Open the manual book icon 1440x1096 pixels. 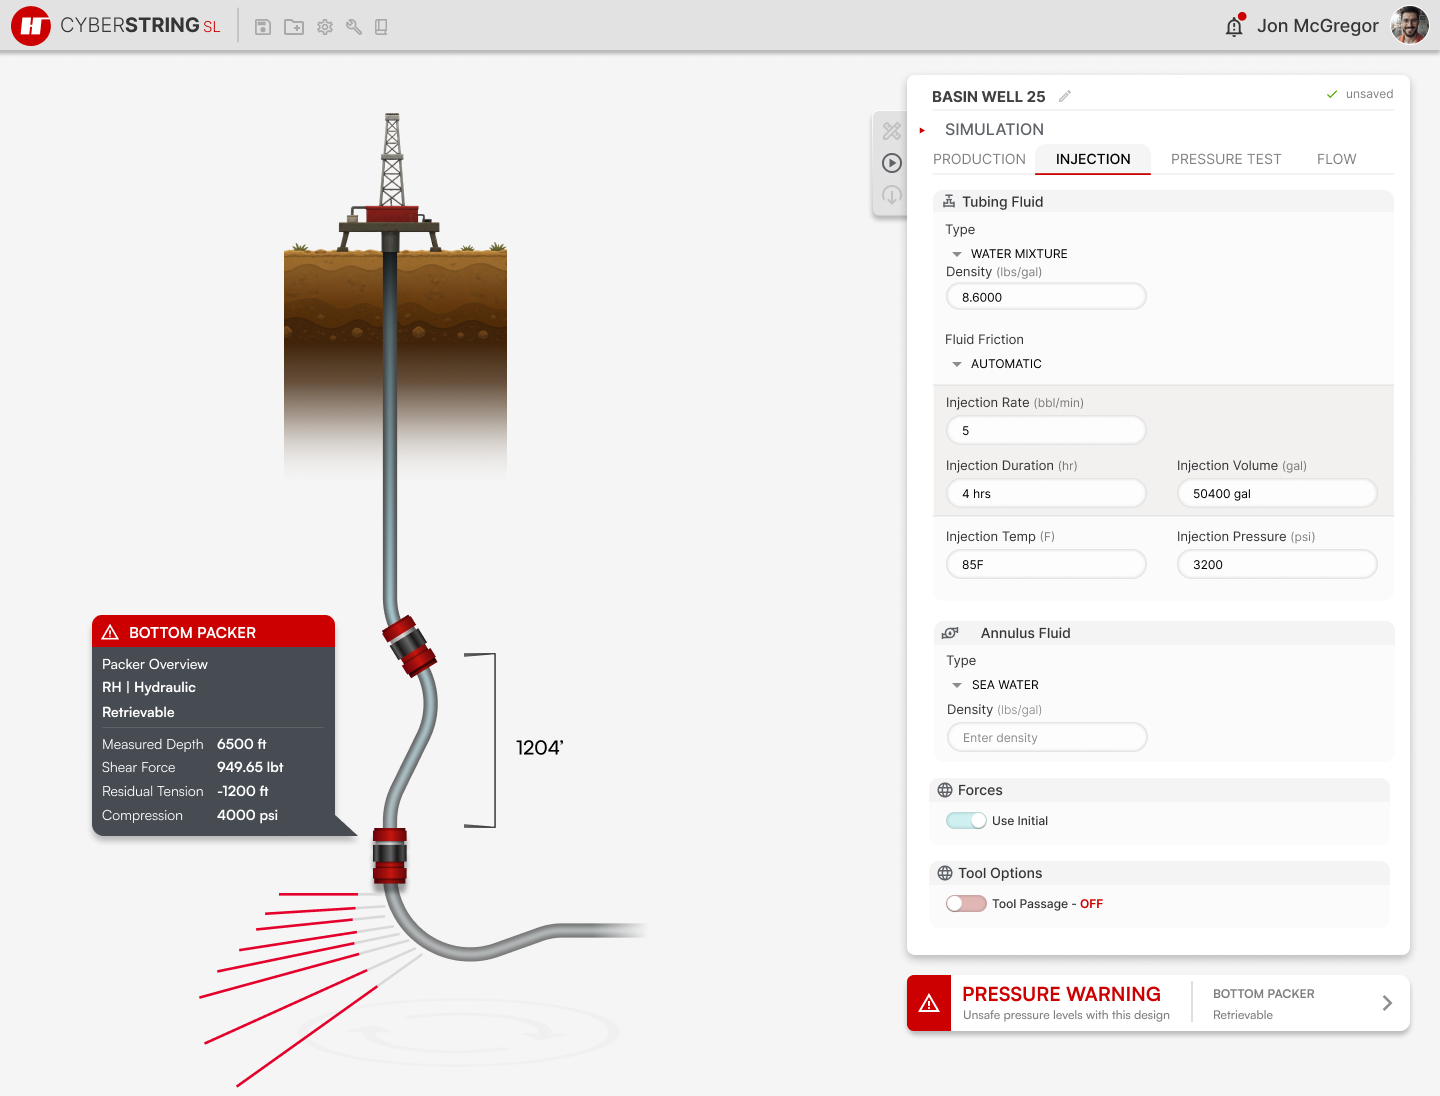click(381, 27)
